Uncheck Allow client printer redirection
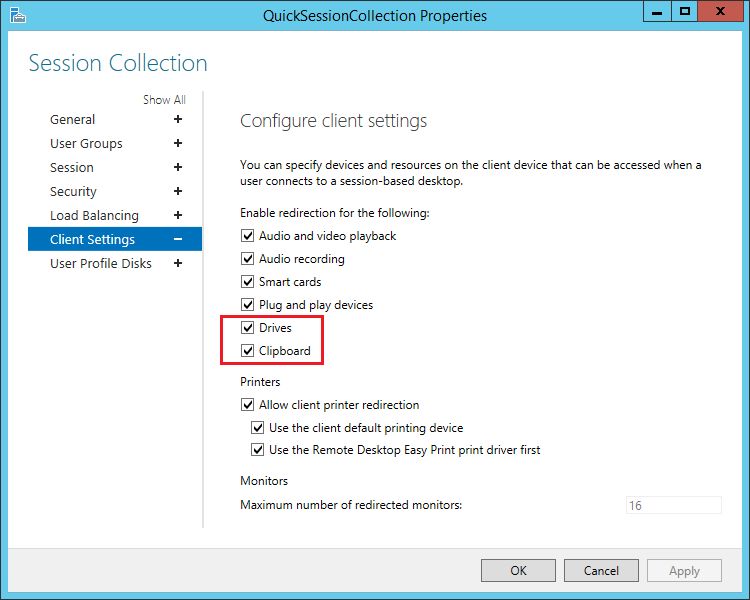750x600 pixels. [247, 404]
